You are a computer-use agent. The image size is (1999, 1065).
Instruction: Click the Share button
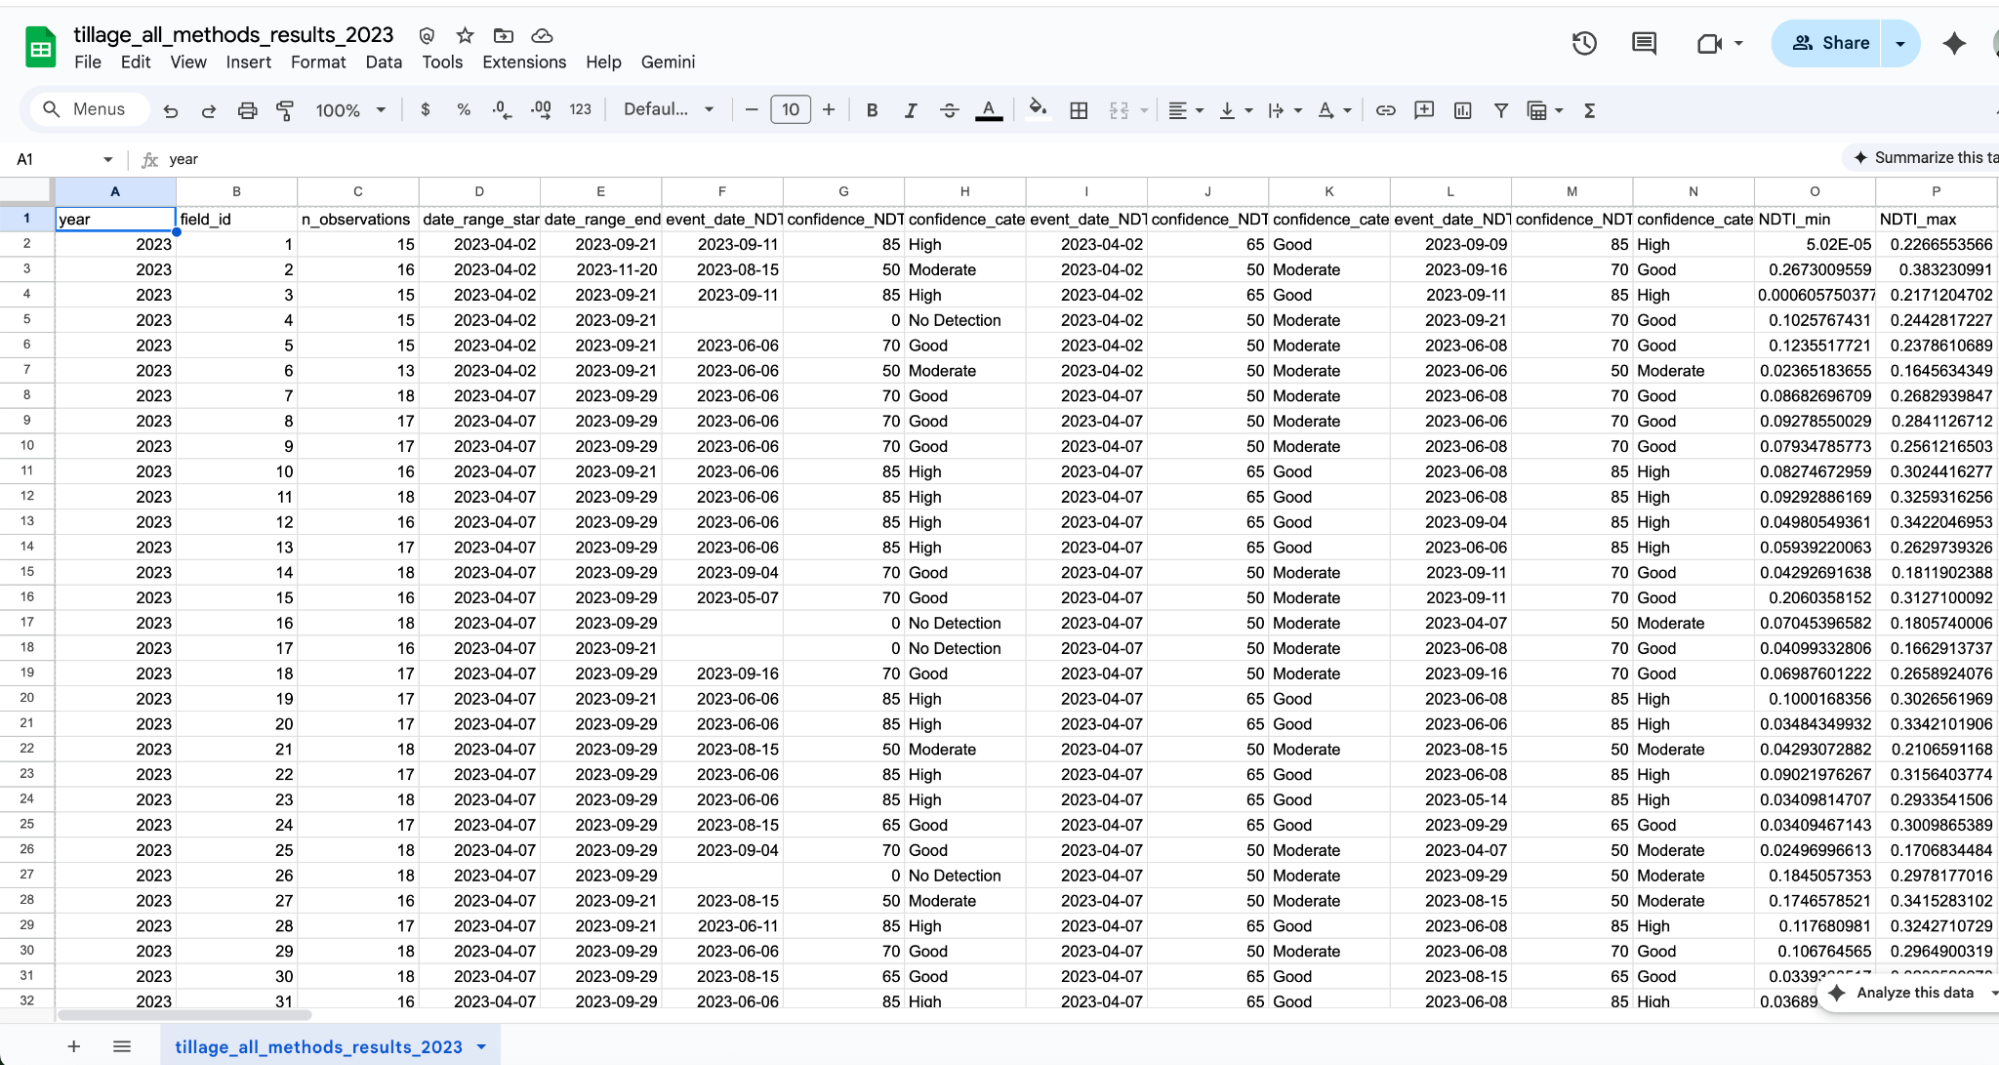coord(1828,43)
